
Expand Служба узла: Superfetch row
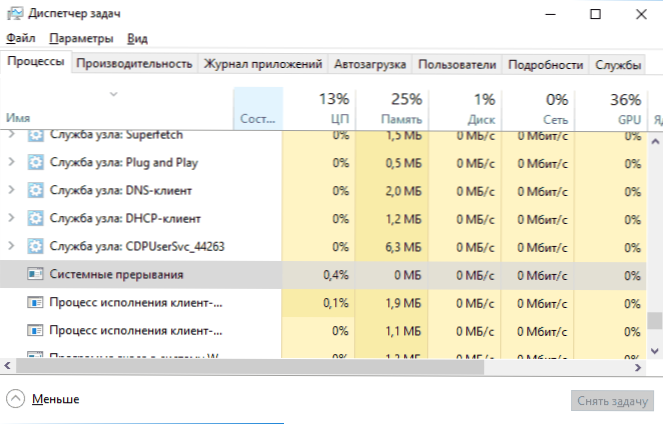coord(11,135)
